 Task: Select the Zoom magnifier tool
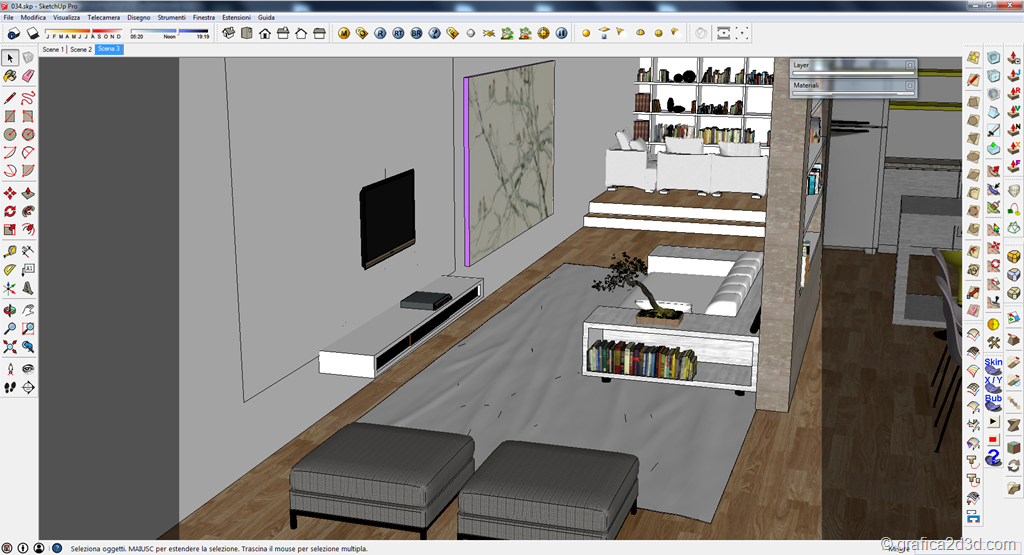coord(10,328)
